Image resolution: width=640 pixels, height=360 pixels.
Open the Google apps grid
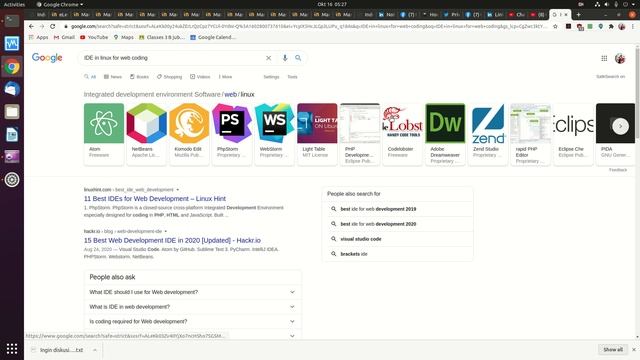coord(604,58)
